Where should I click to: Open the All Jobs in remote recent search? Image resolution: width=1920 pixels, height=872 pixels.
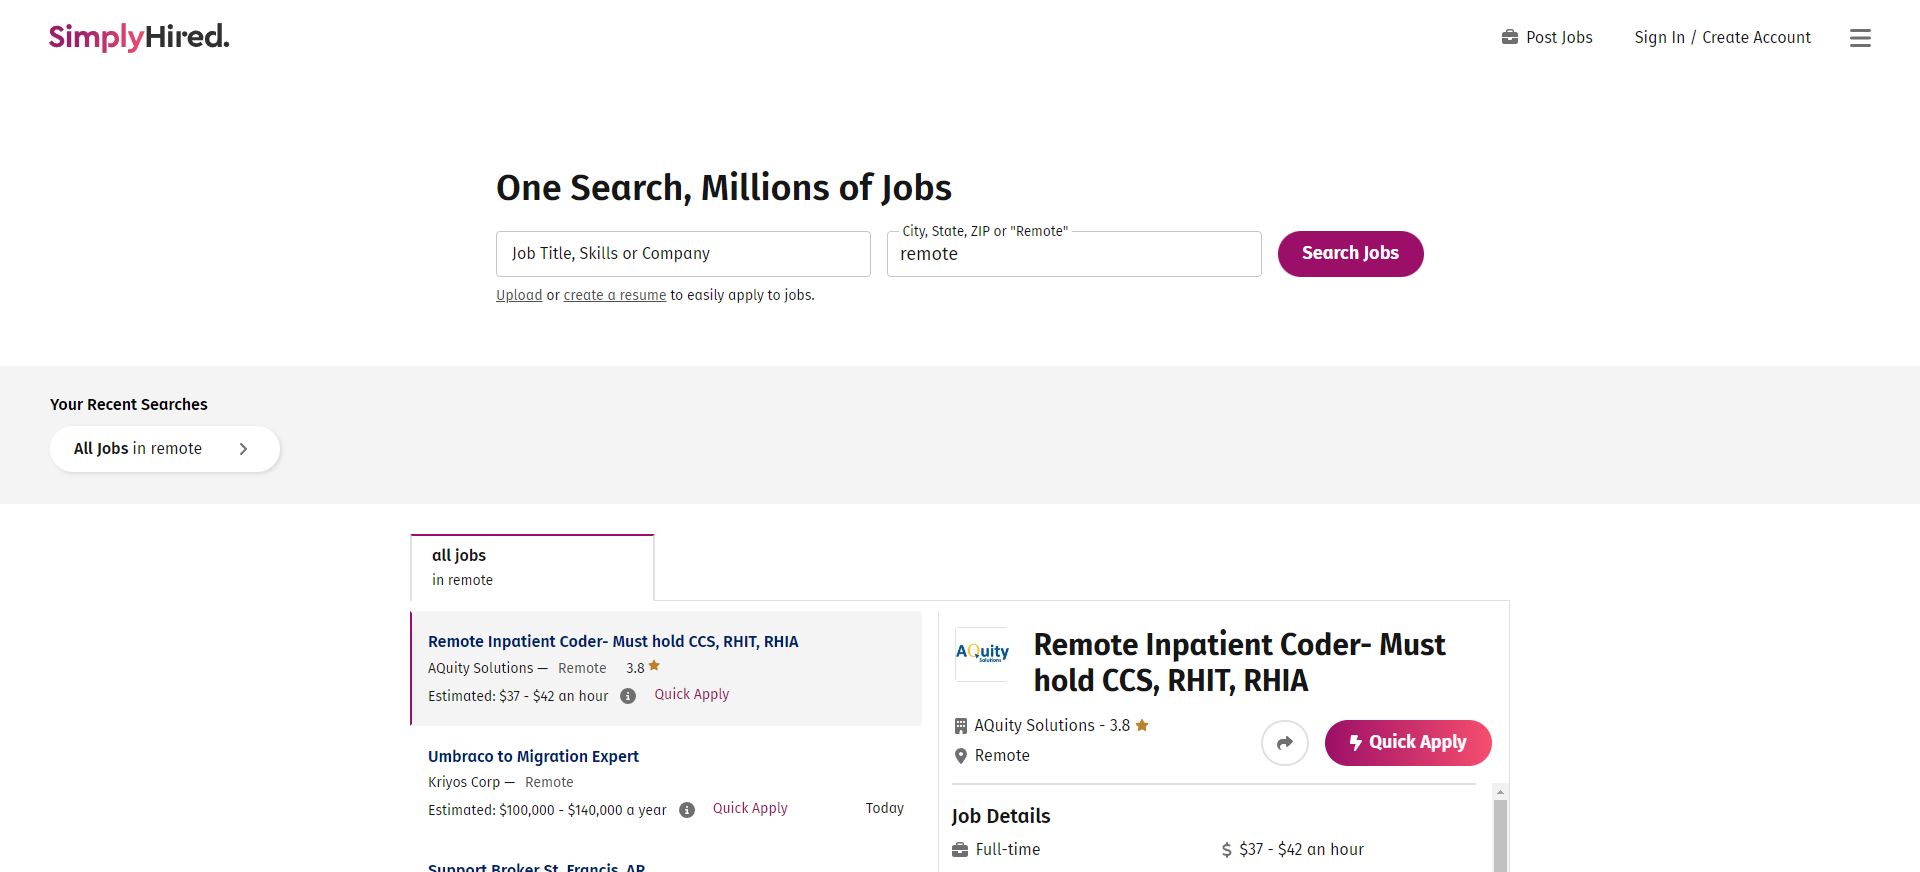tap(165, 449)
